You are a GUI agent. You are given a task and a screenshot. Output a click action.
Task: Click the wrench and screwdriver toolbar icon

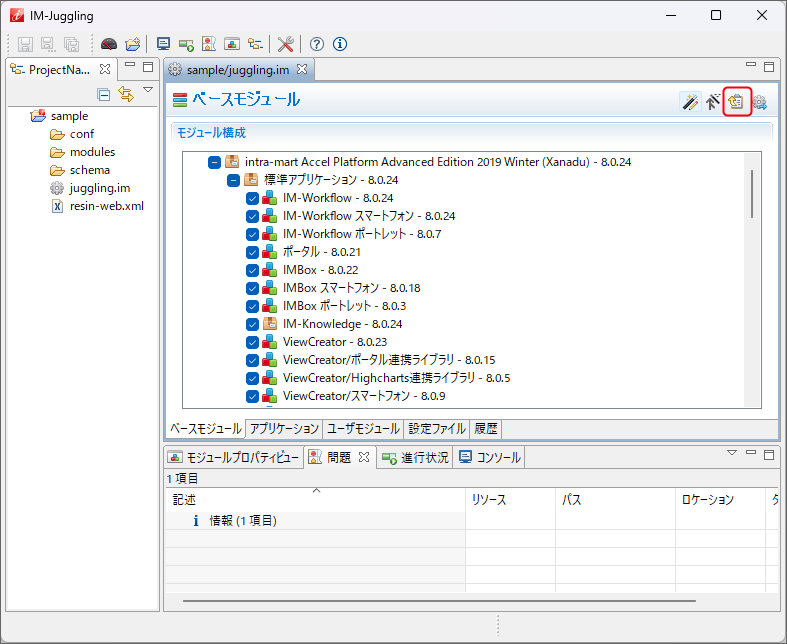coord(286,44)
